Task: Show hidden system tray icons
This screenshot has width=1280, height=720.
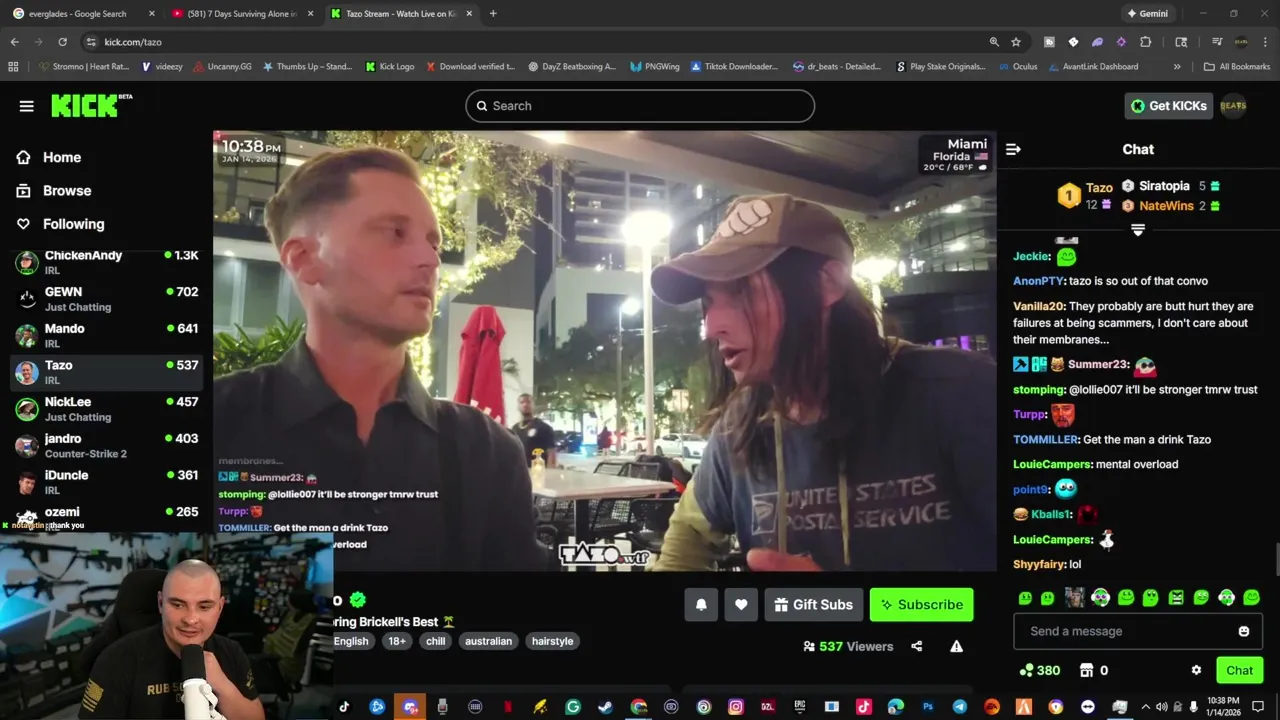Action: point(1145,707)
